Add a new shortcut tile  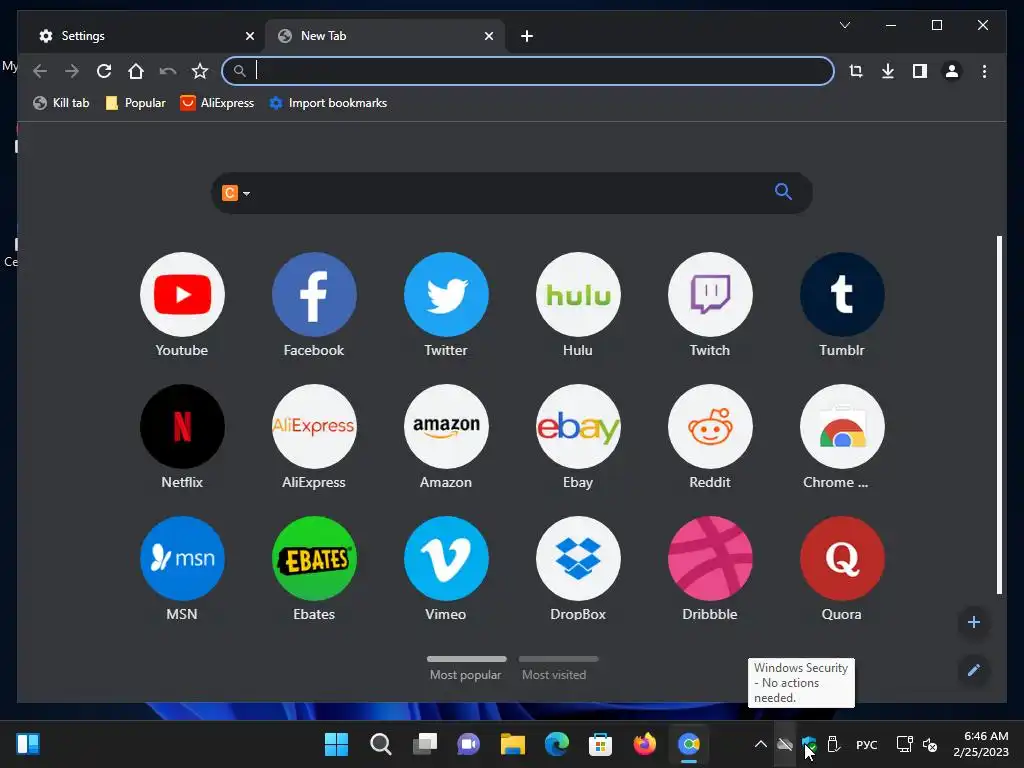click(973, 622)
